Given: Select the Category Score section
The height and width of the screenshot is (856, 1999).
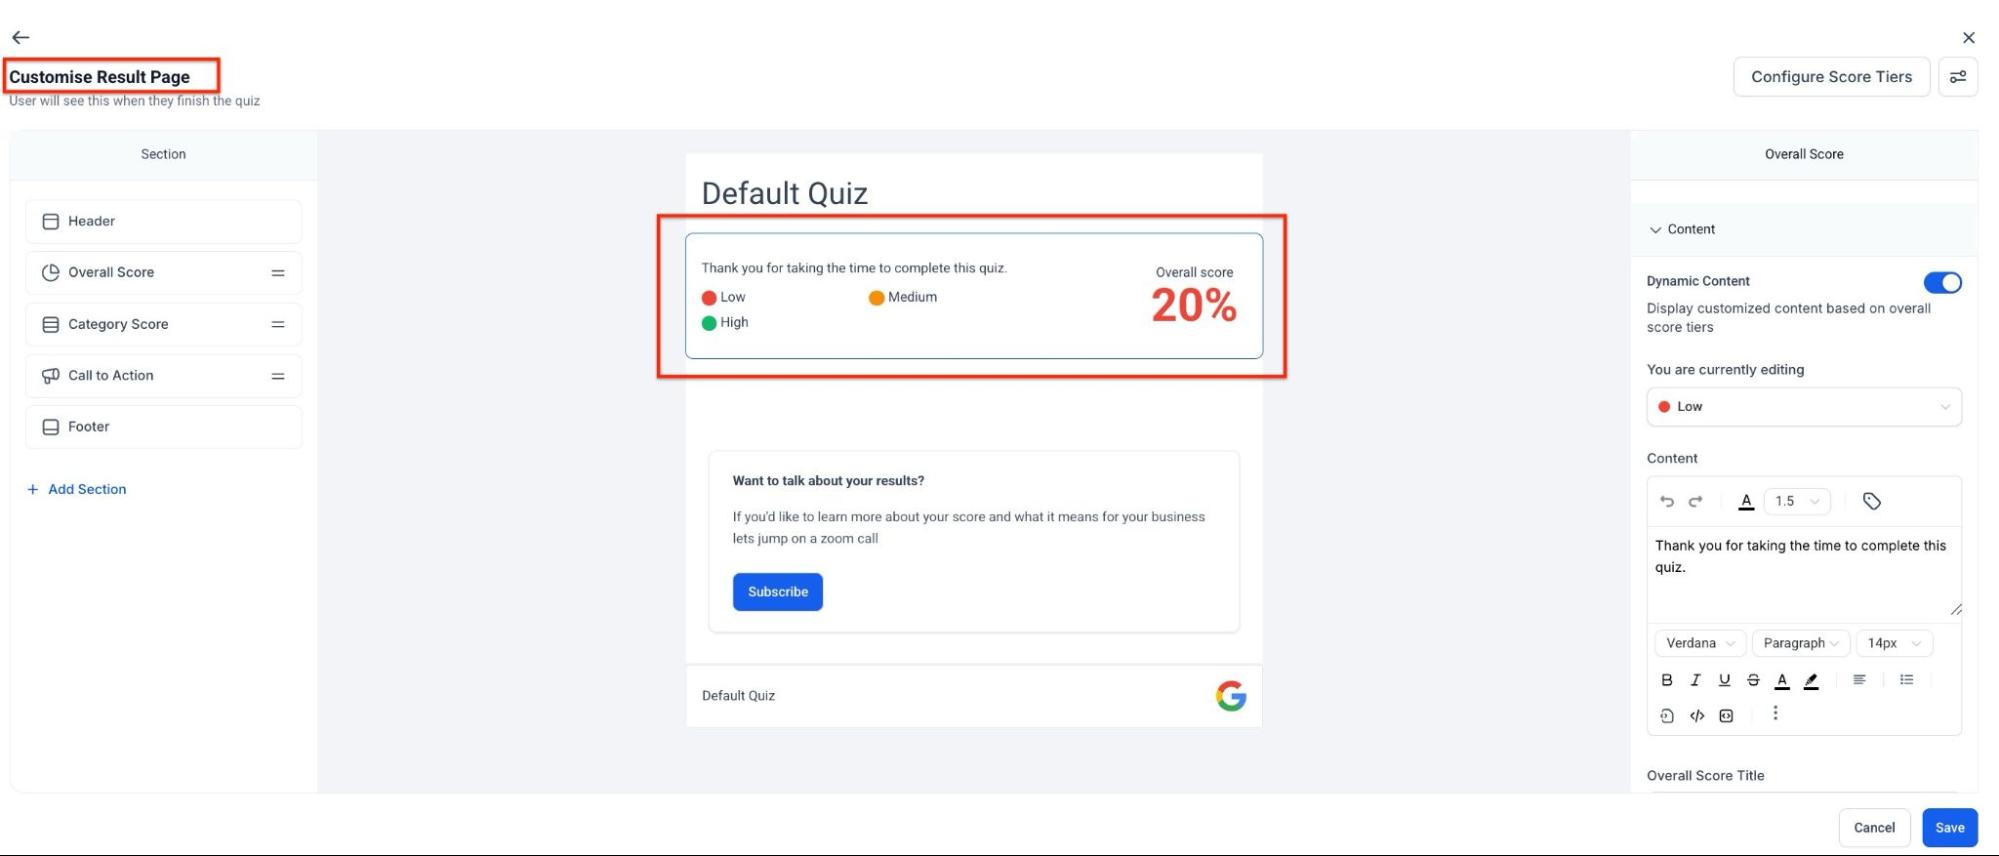Looking at the screenshot, I should [118, 325].
